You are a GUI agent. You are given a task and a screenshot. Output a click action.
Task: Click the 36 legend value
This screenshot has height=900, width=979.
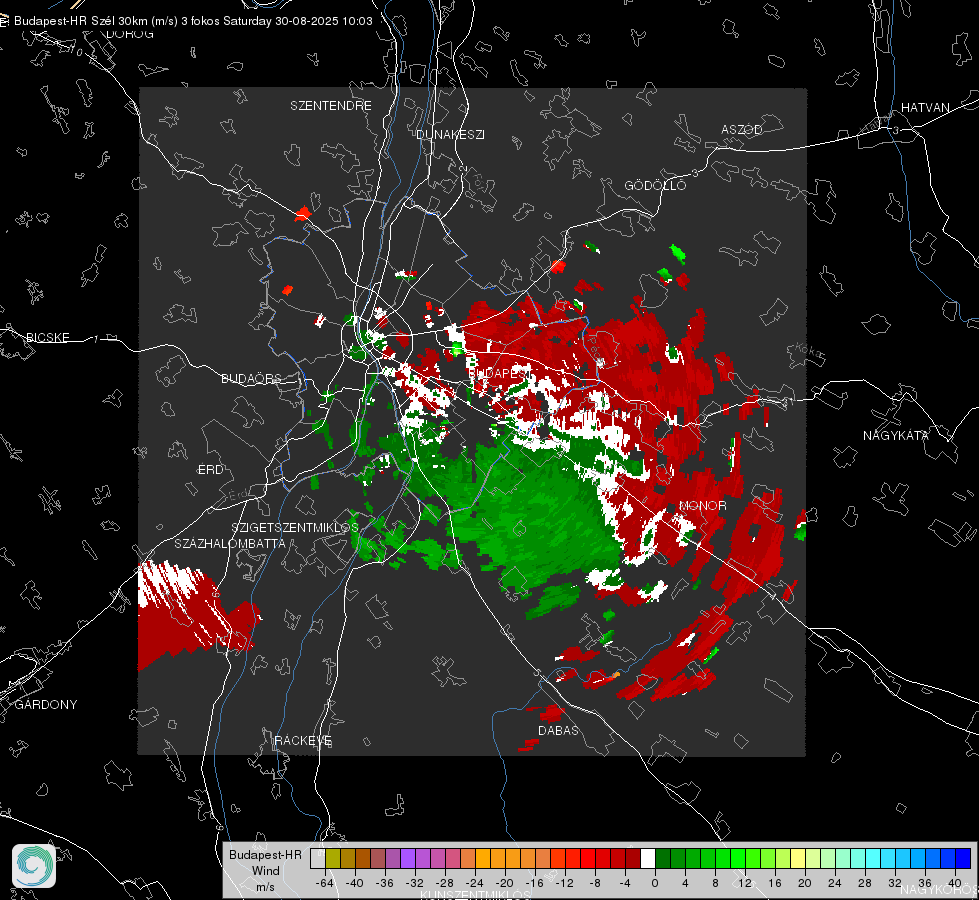925,883
